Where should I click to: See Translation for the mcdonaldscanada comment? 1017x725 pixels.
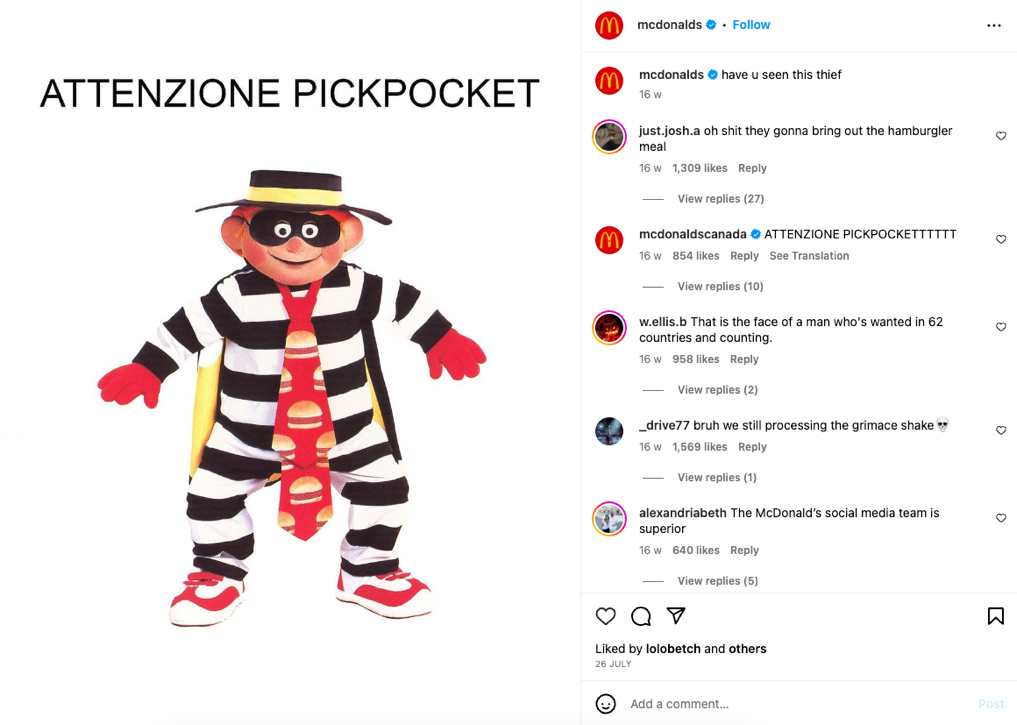(x=809, y=256)
